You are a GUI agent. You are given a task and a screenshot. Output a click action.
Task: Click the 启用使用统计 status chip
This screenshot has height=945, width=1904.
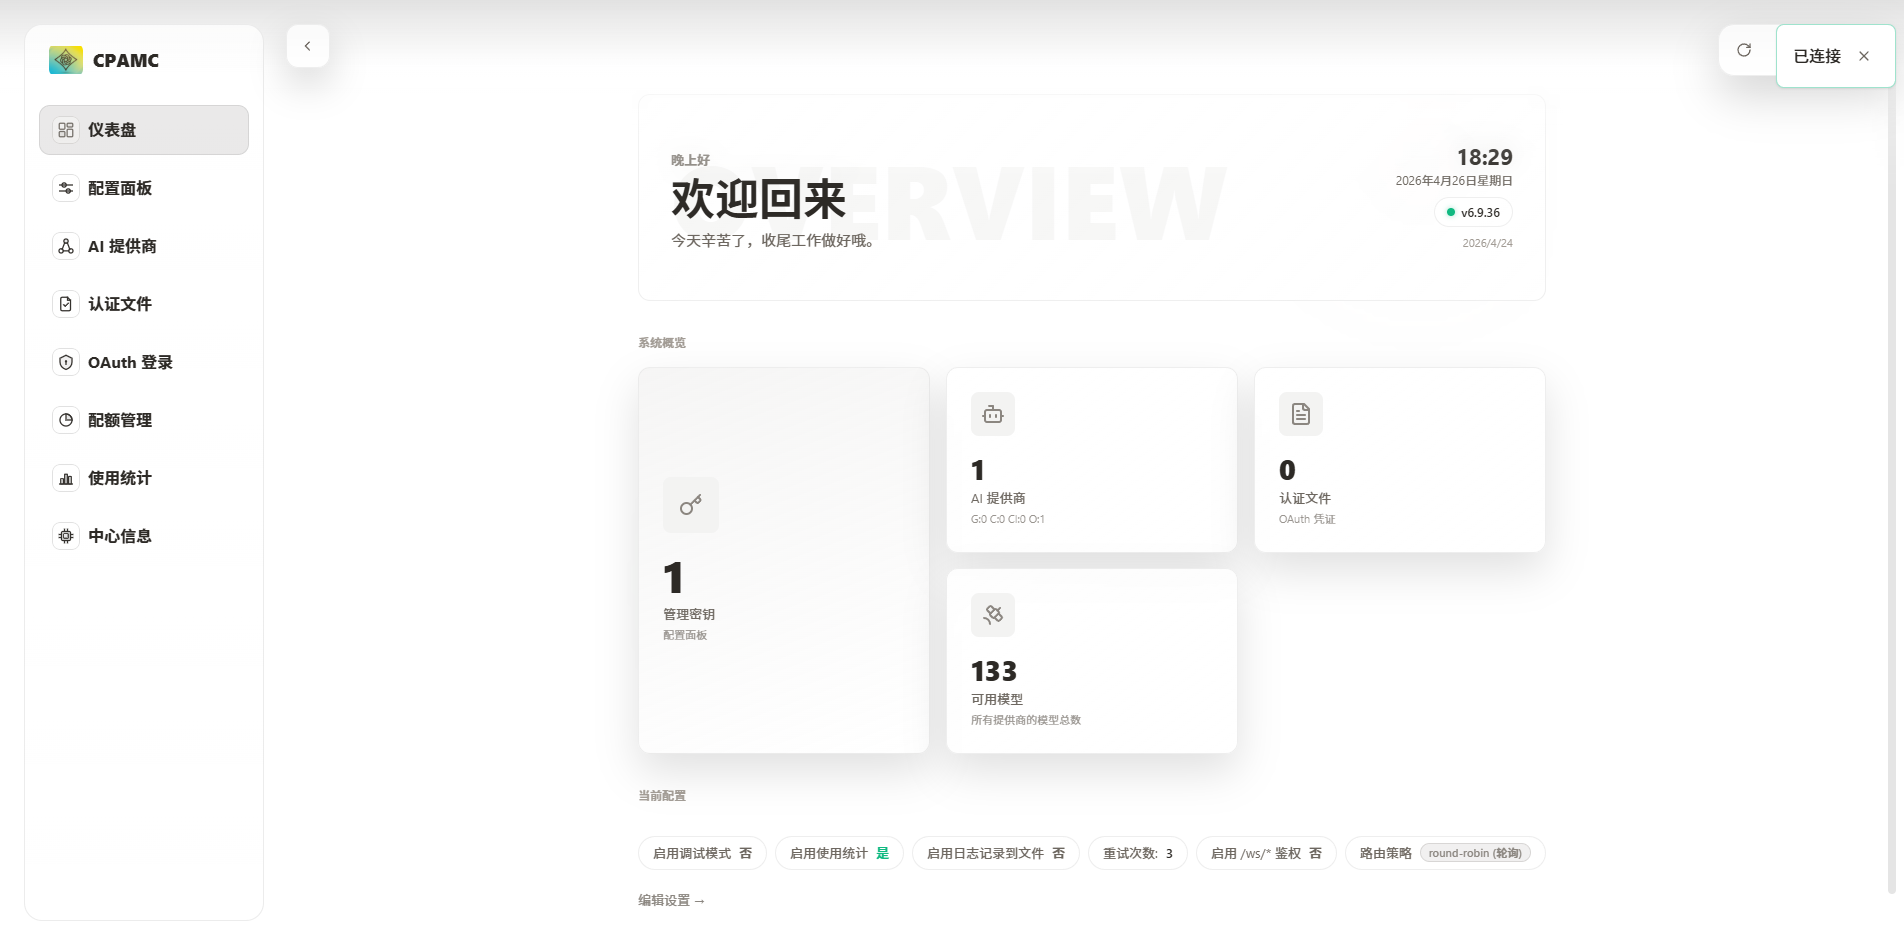tap(839, 853)
